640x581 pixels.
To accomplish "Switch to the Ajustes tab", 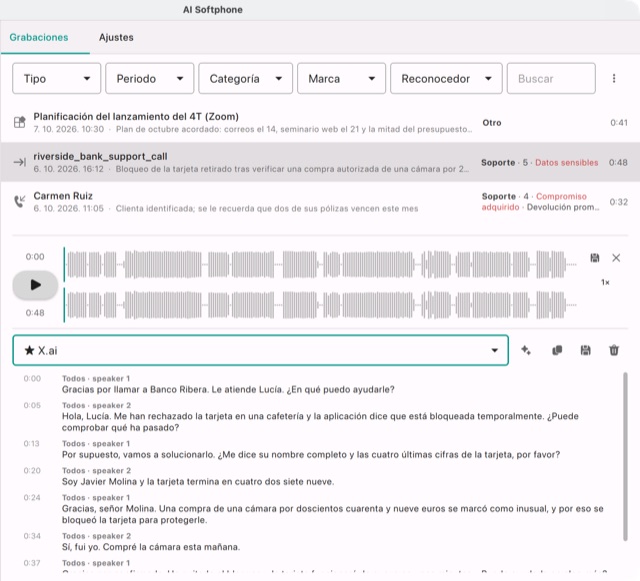I will click(116, 37).
